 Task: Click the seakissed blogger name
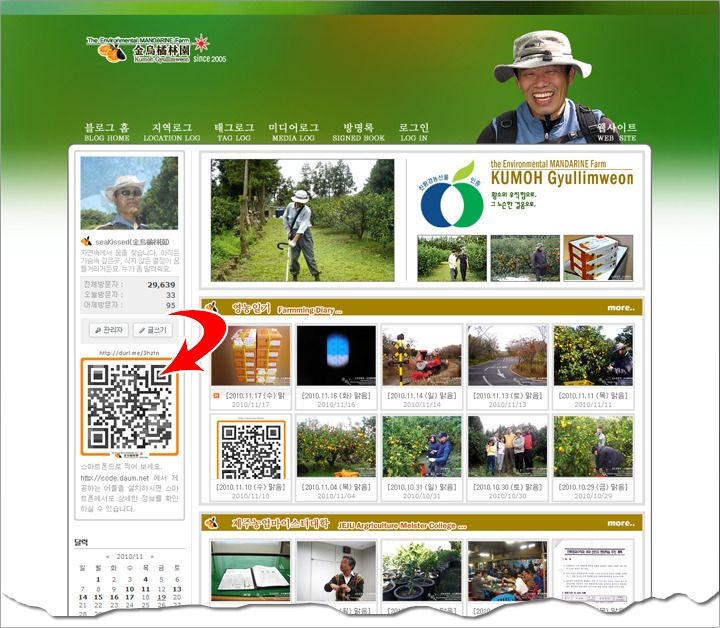tap(132, 241)
